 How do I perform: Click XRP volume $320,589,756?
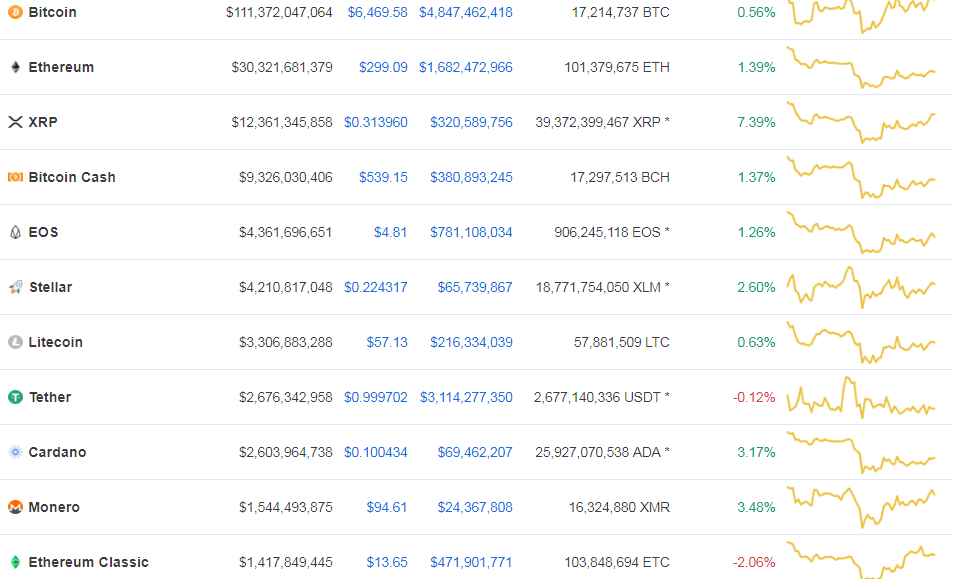pos(471,122)
